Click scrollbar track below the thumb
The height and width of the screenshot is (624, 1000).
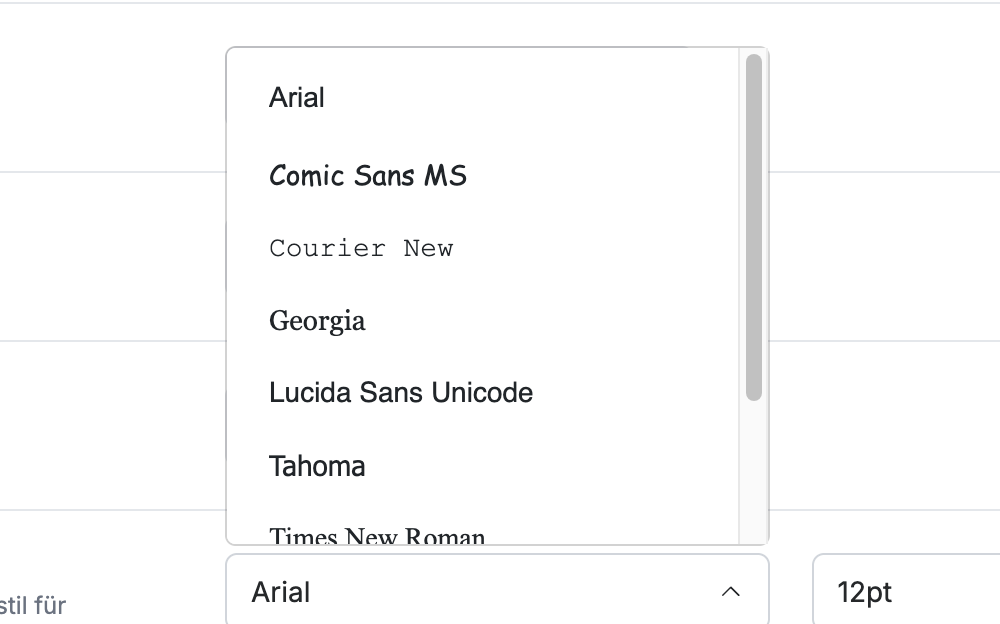point(754,472)
